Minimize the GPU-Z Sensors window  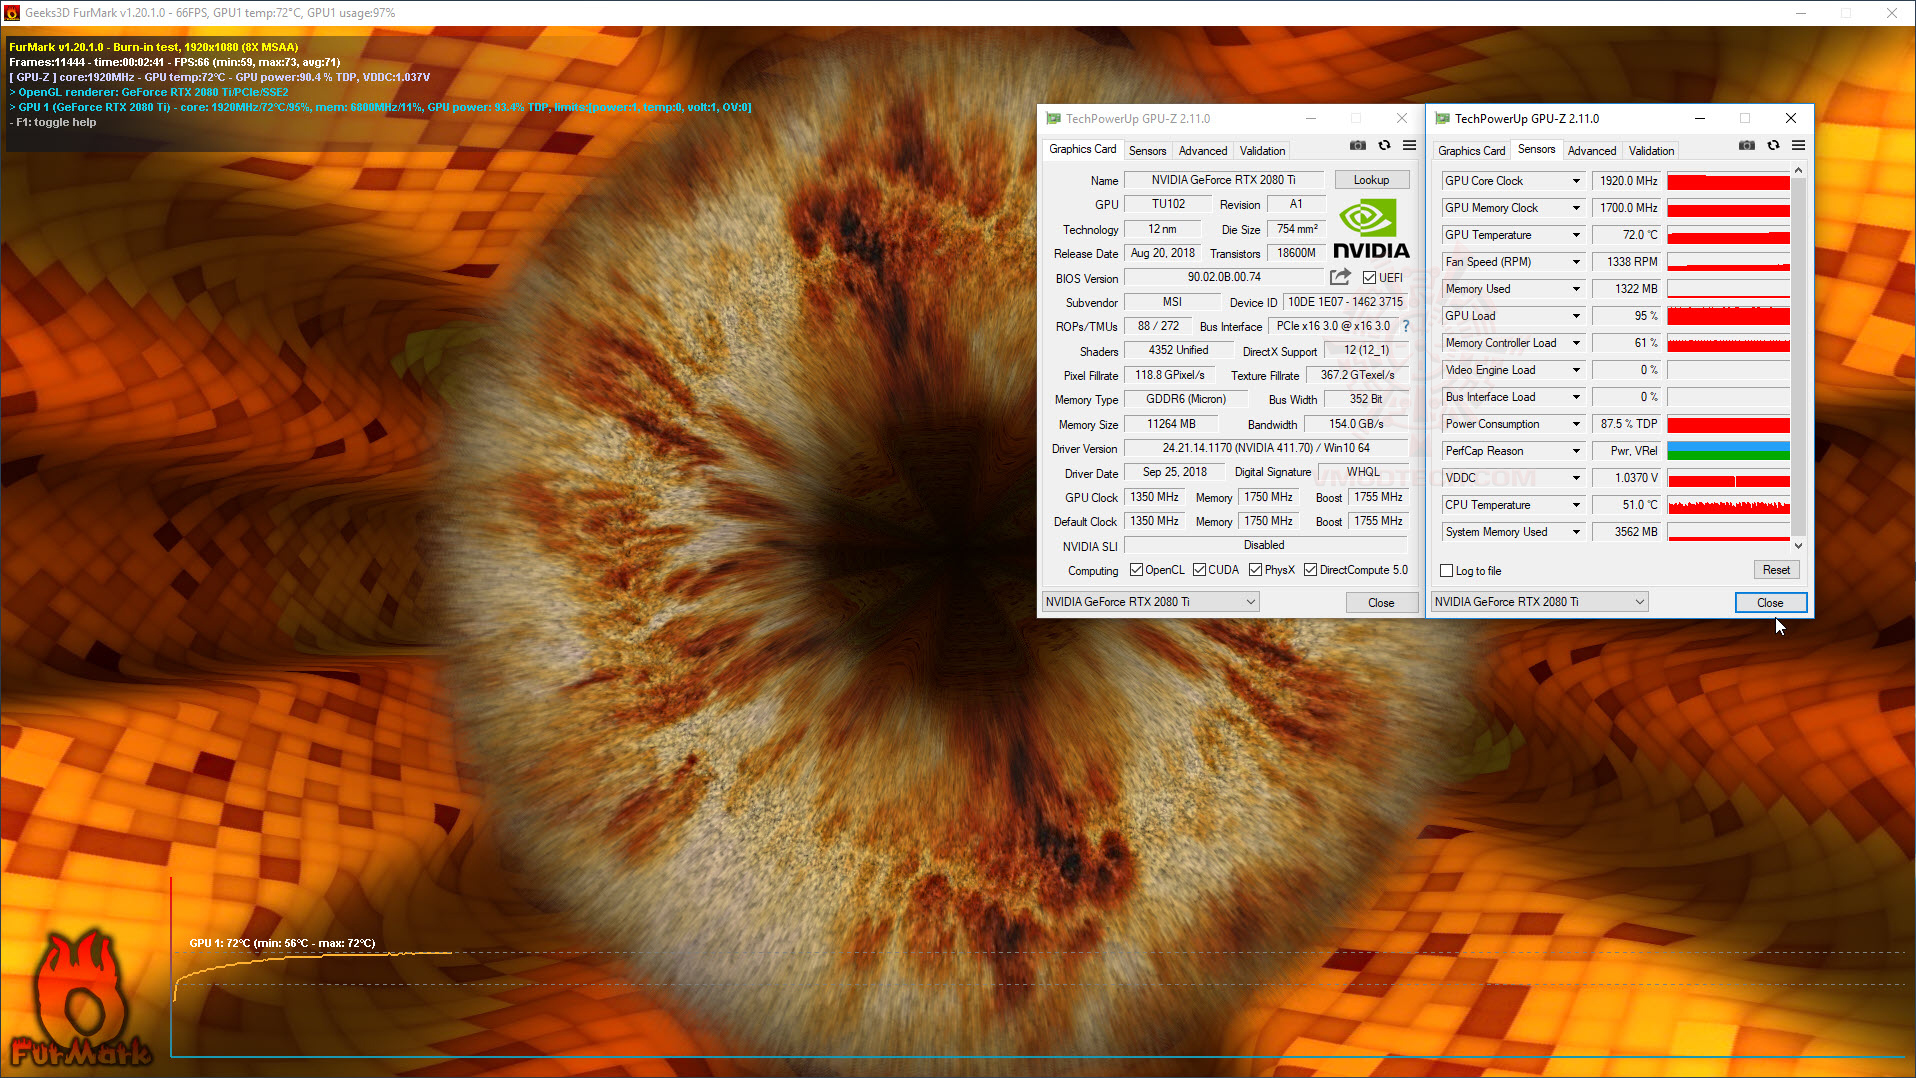pyautogui.click(x=1699, y=118)
